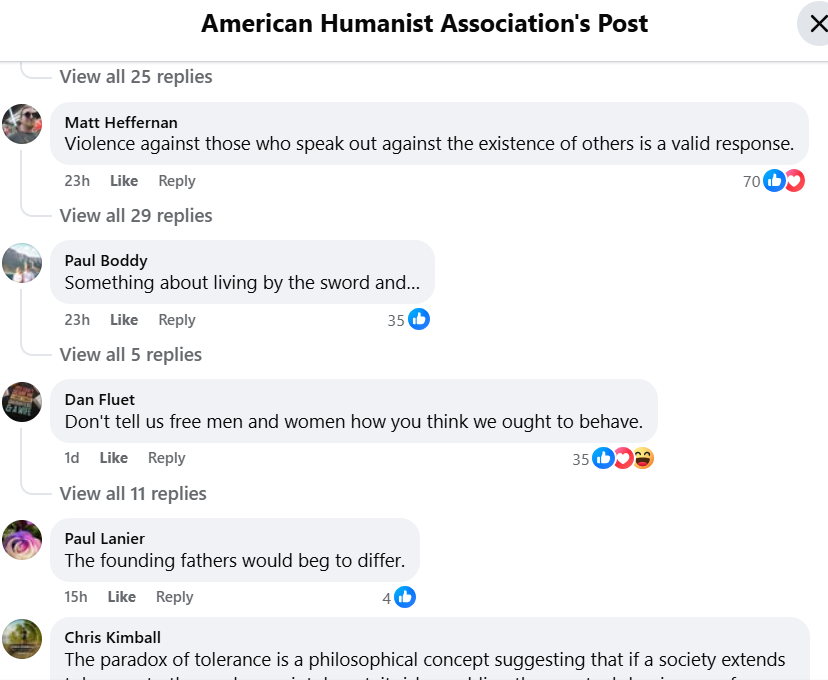Reply to Paul Boddy's comment
Screen dimensions: 828x680
click(x=177, y=320)
